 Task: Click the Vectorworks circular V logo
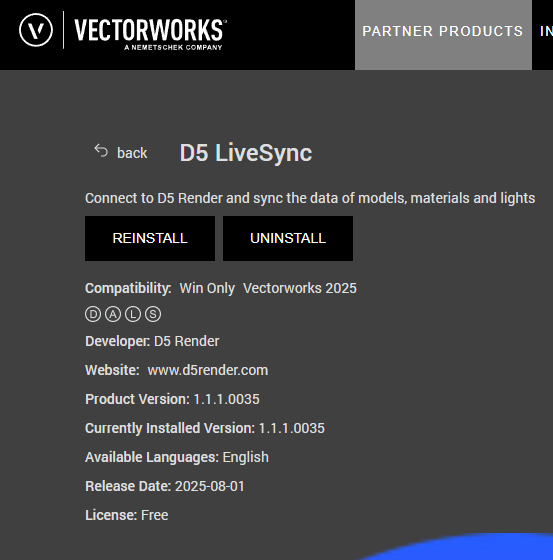[x=36, y=30]
